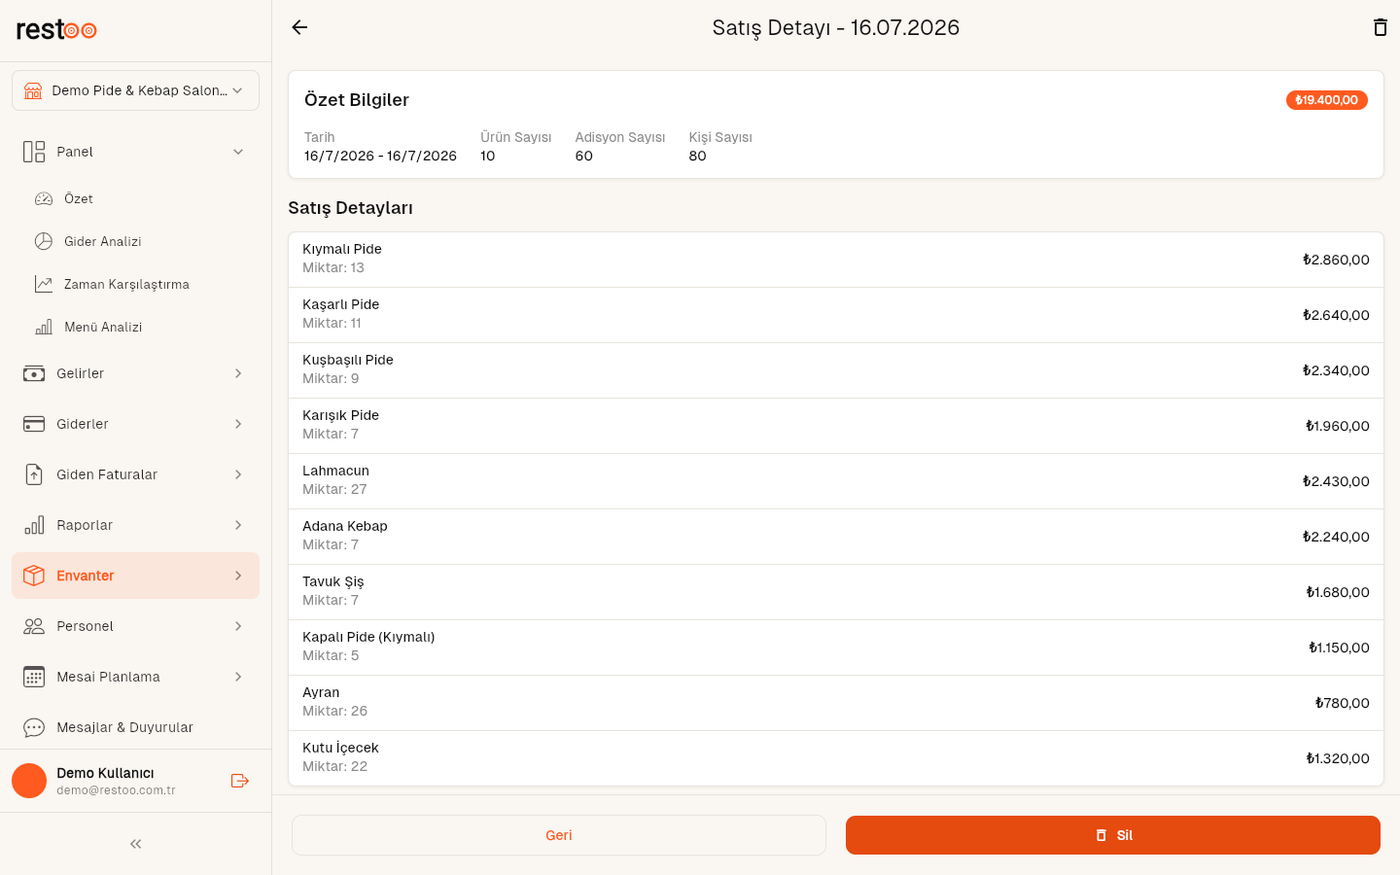Log out using the exit icon
The height and width of the screenshot is (875, 1400).
(x=240, y=781)
